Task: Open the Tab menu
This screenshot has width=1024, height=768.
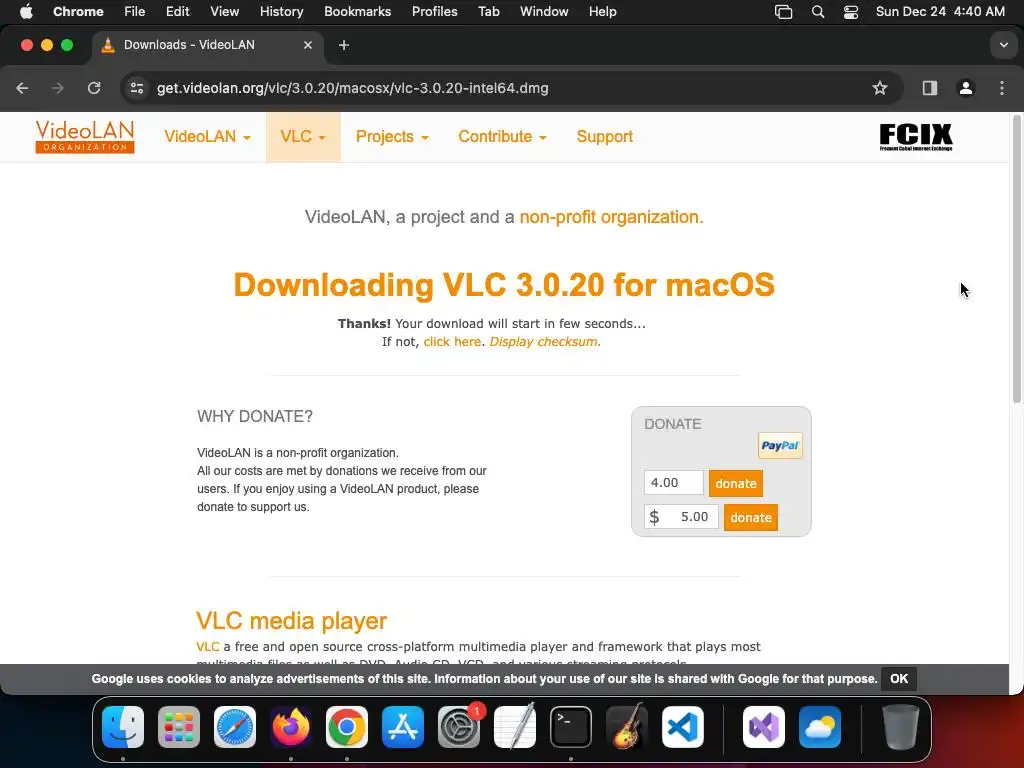Action: (488, 12)
